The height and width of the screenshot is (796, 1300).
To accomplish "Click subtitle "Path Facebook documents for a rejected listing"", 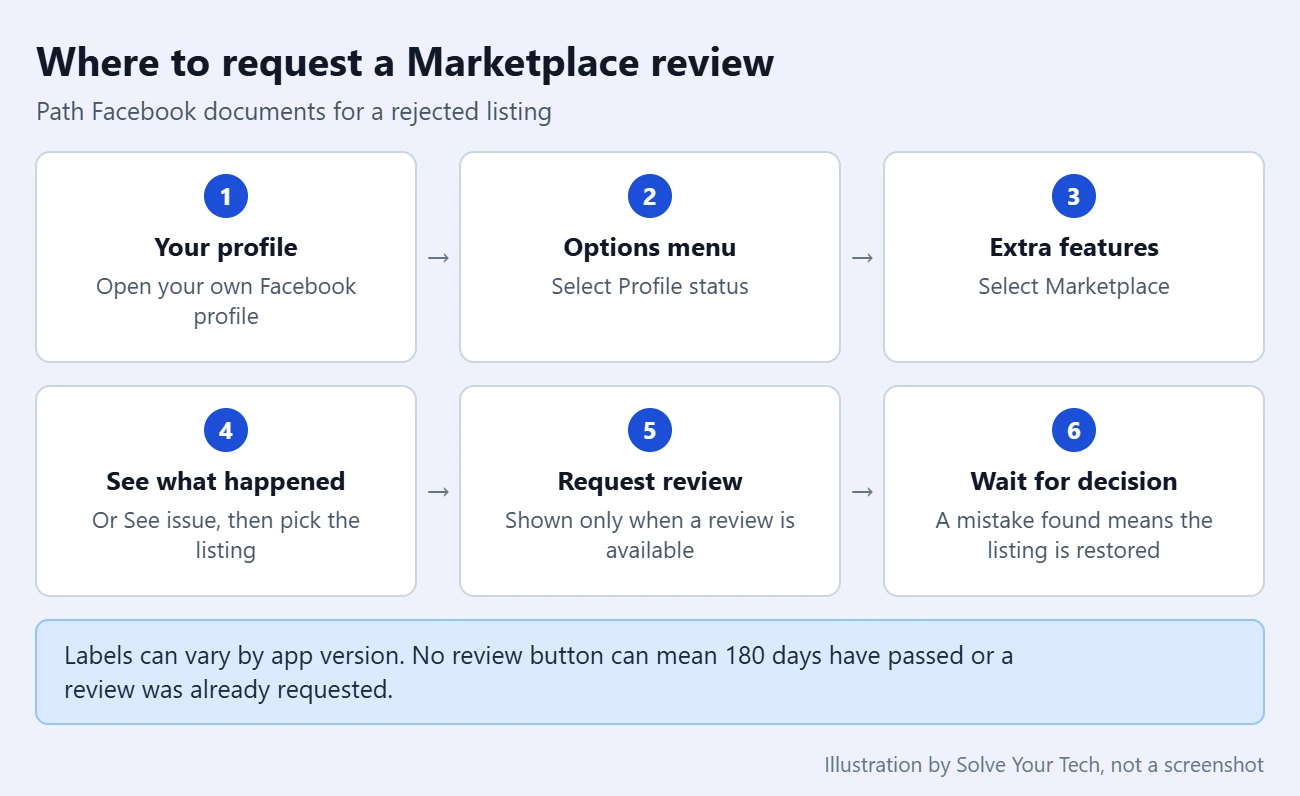I will click(x=294, y=111).
